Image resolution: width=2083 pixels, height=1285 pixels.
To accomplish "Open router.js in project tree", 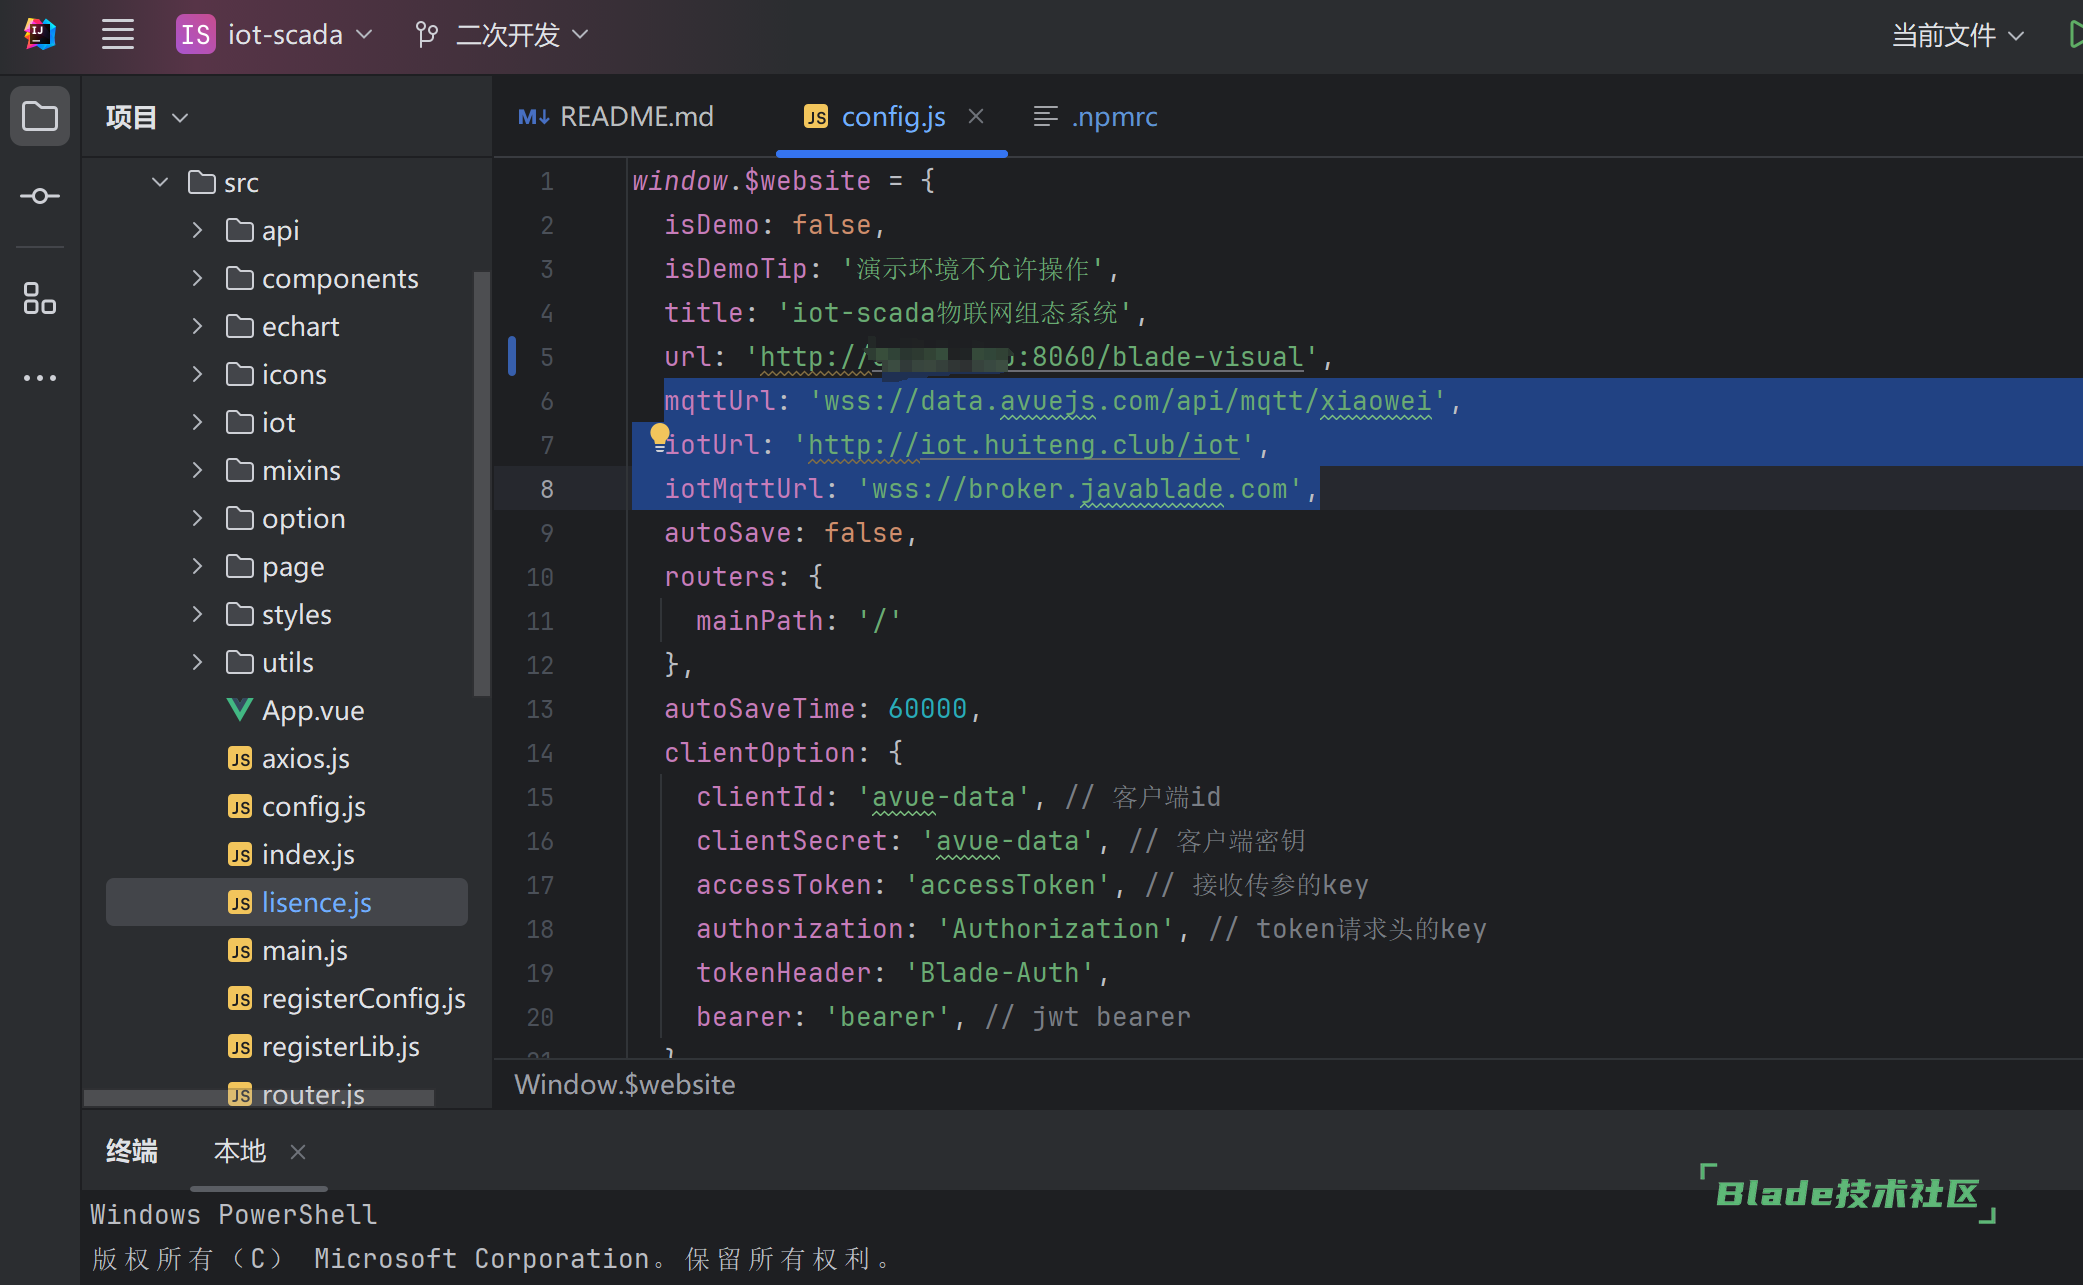I will click(296, 1094).
